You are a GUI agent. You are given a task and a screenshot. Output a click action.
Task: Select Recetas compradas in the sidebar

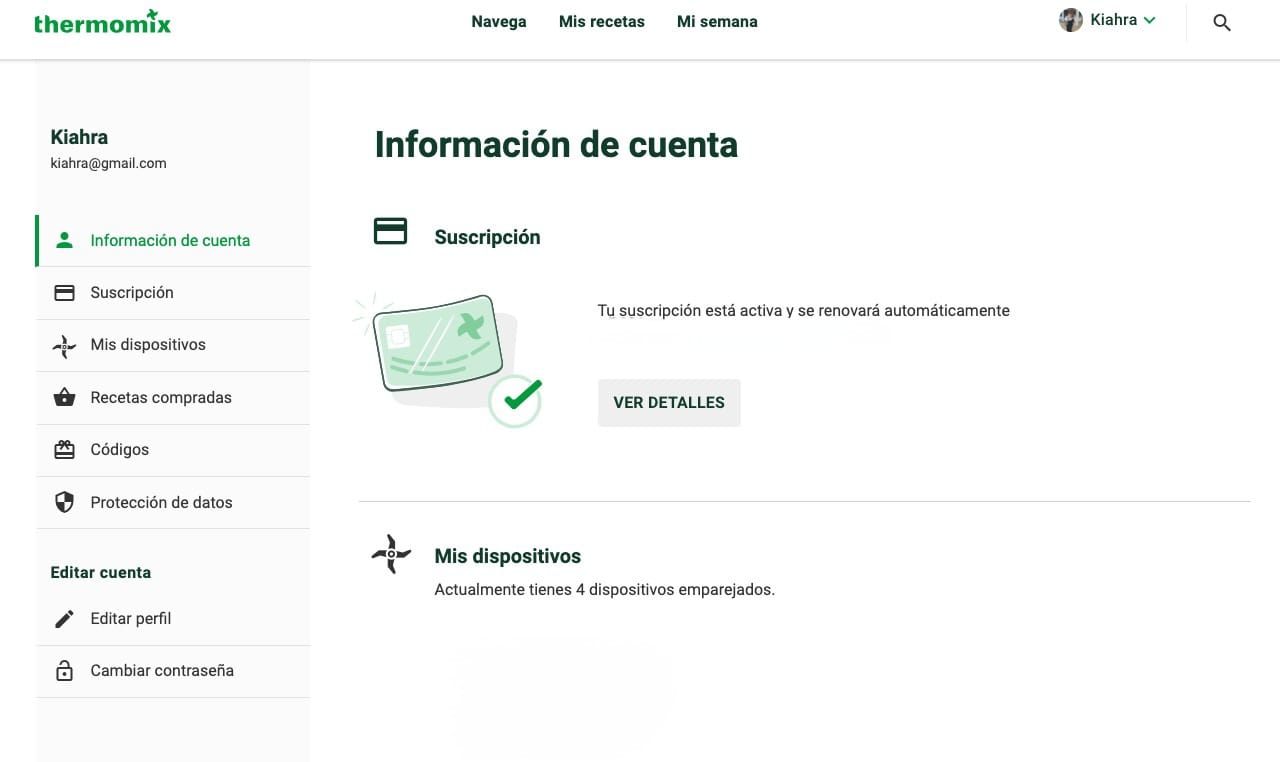point(161,397)
